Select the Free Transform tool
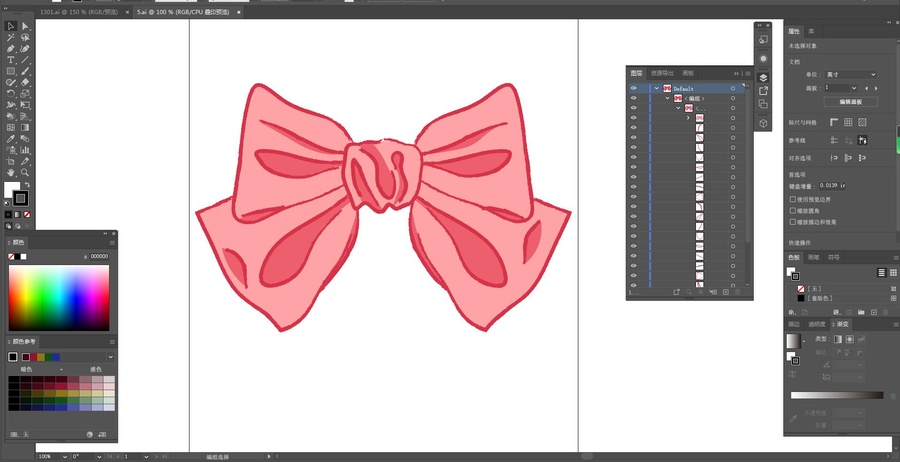 click(x=25, y=105)
